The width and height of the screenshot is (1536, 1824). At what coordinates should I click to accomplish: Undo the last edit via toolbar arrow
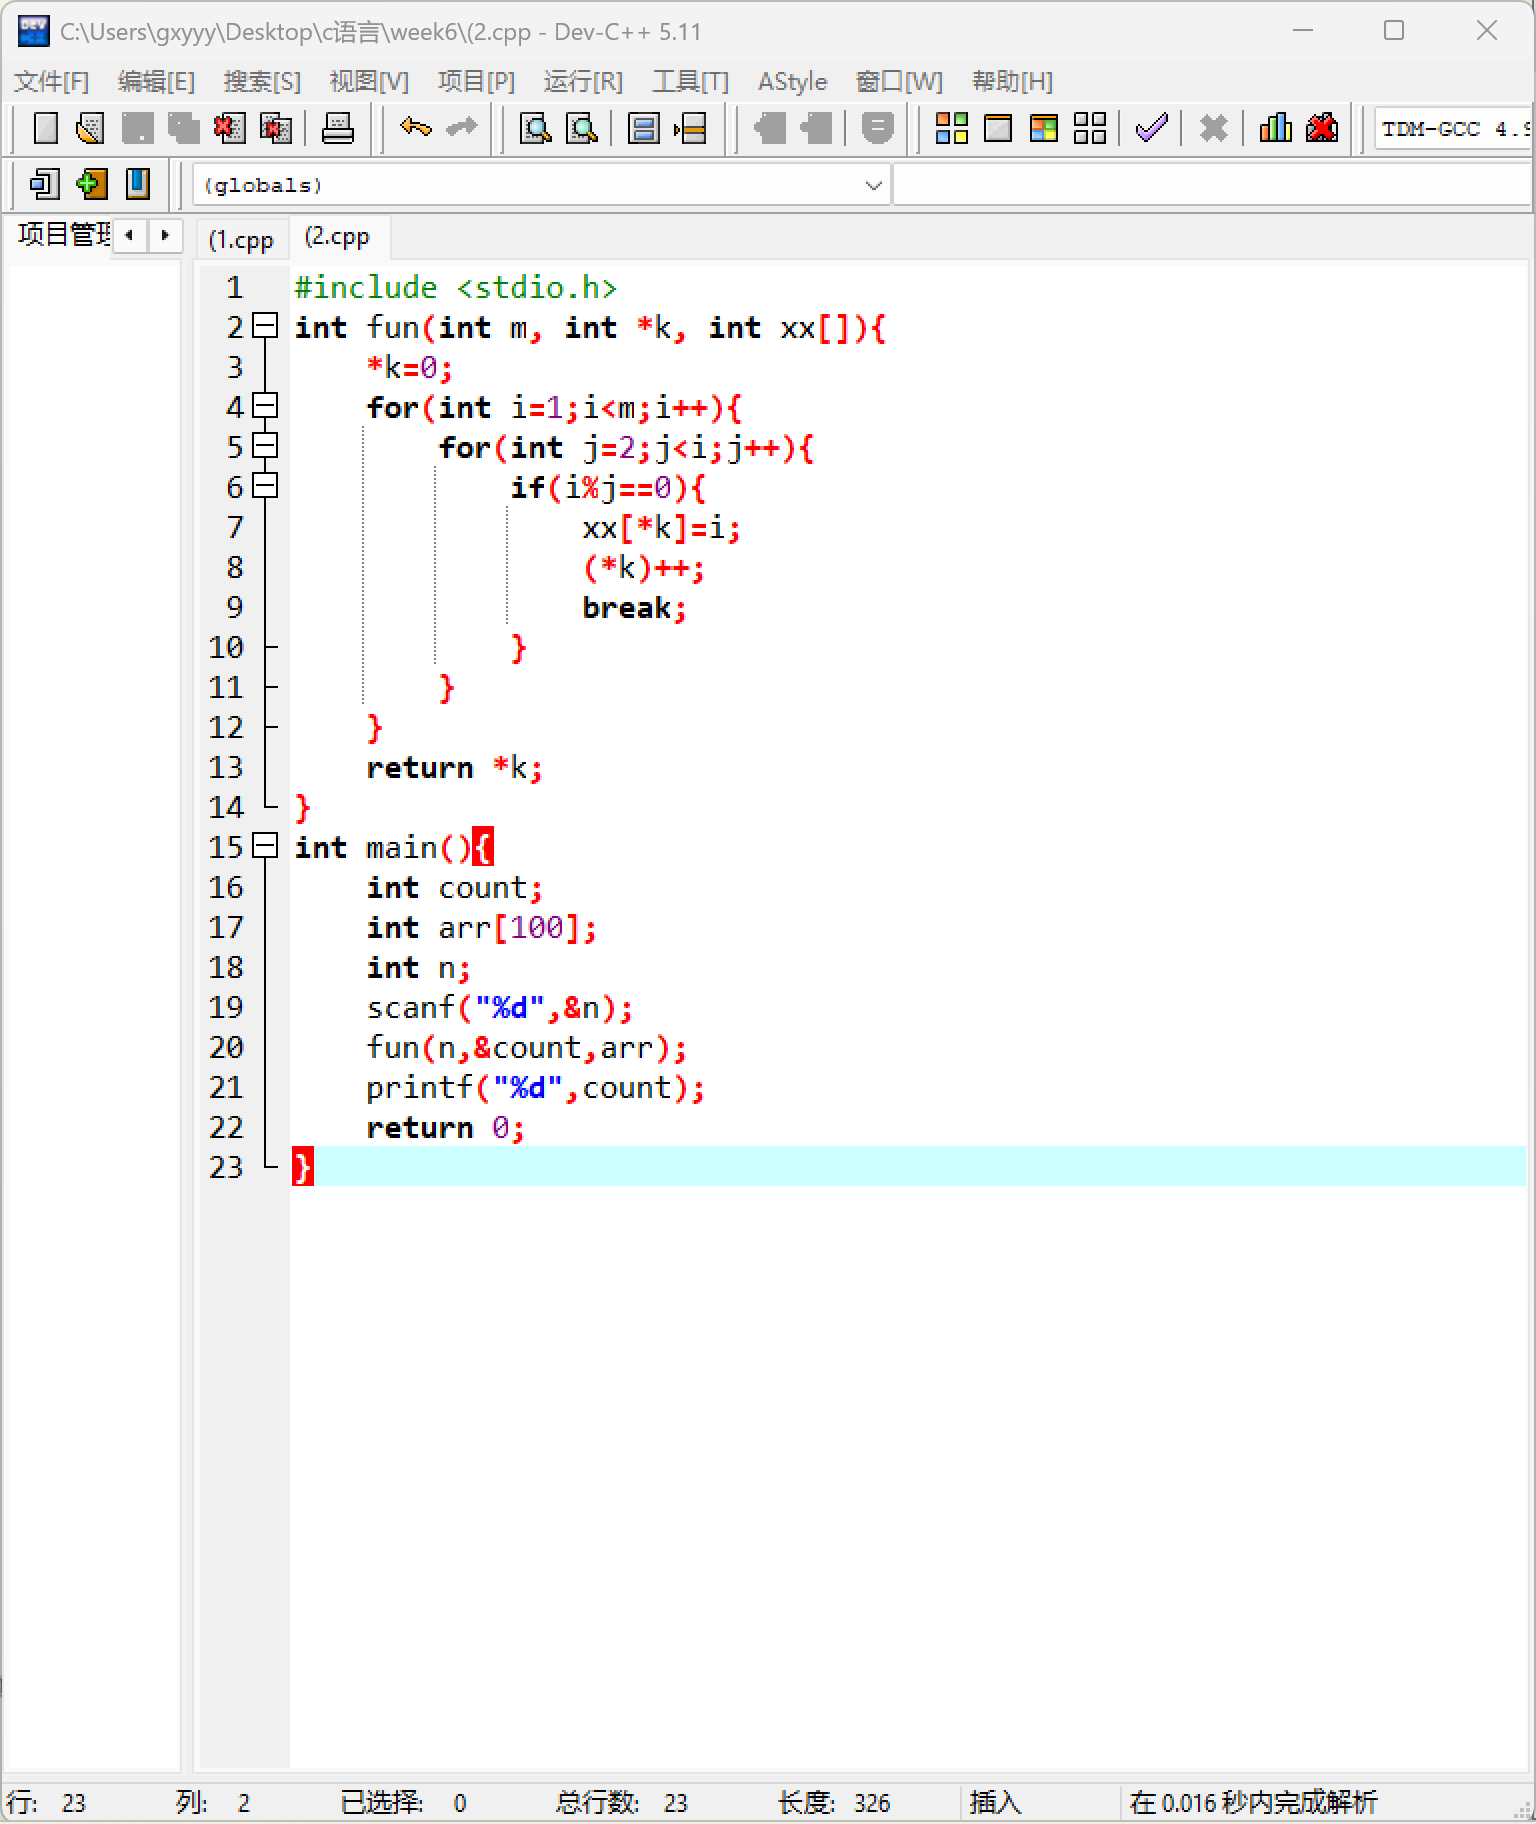415,128
